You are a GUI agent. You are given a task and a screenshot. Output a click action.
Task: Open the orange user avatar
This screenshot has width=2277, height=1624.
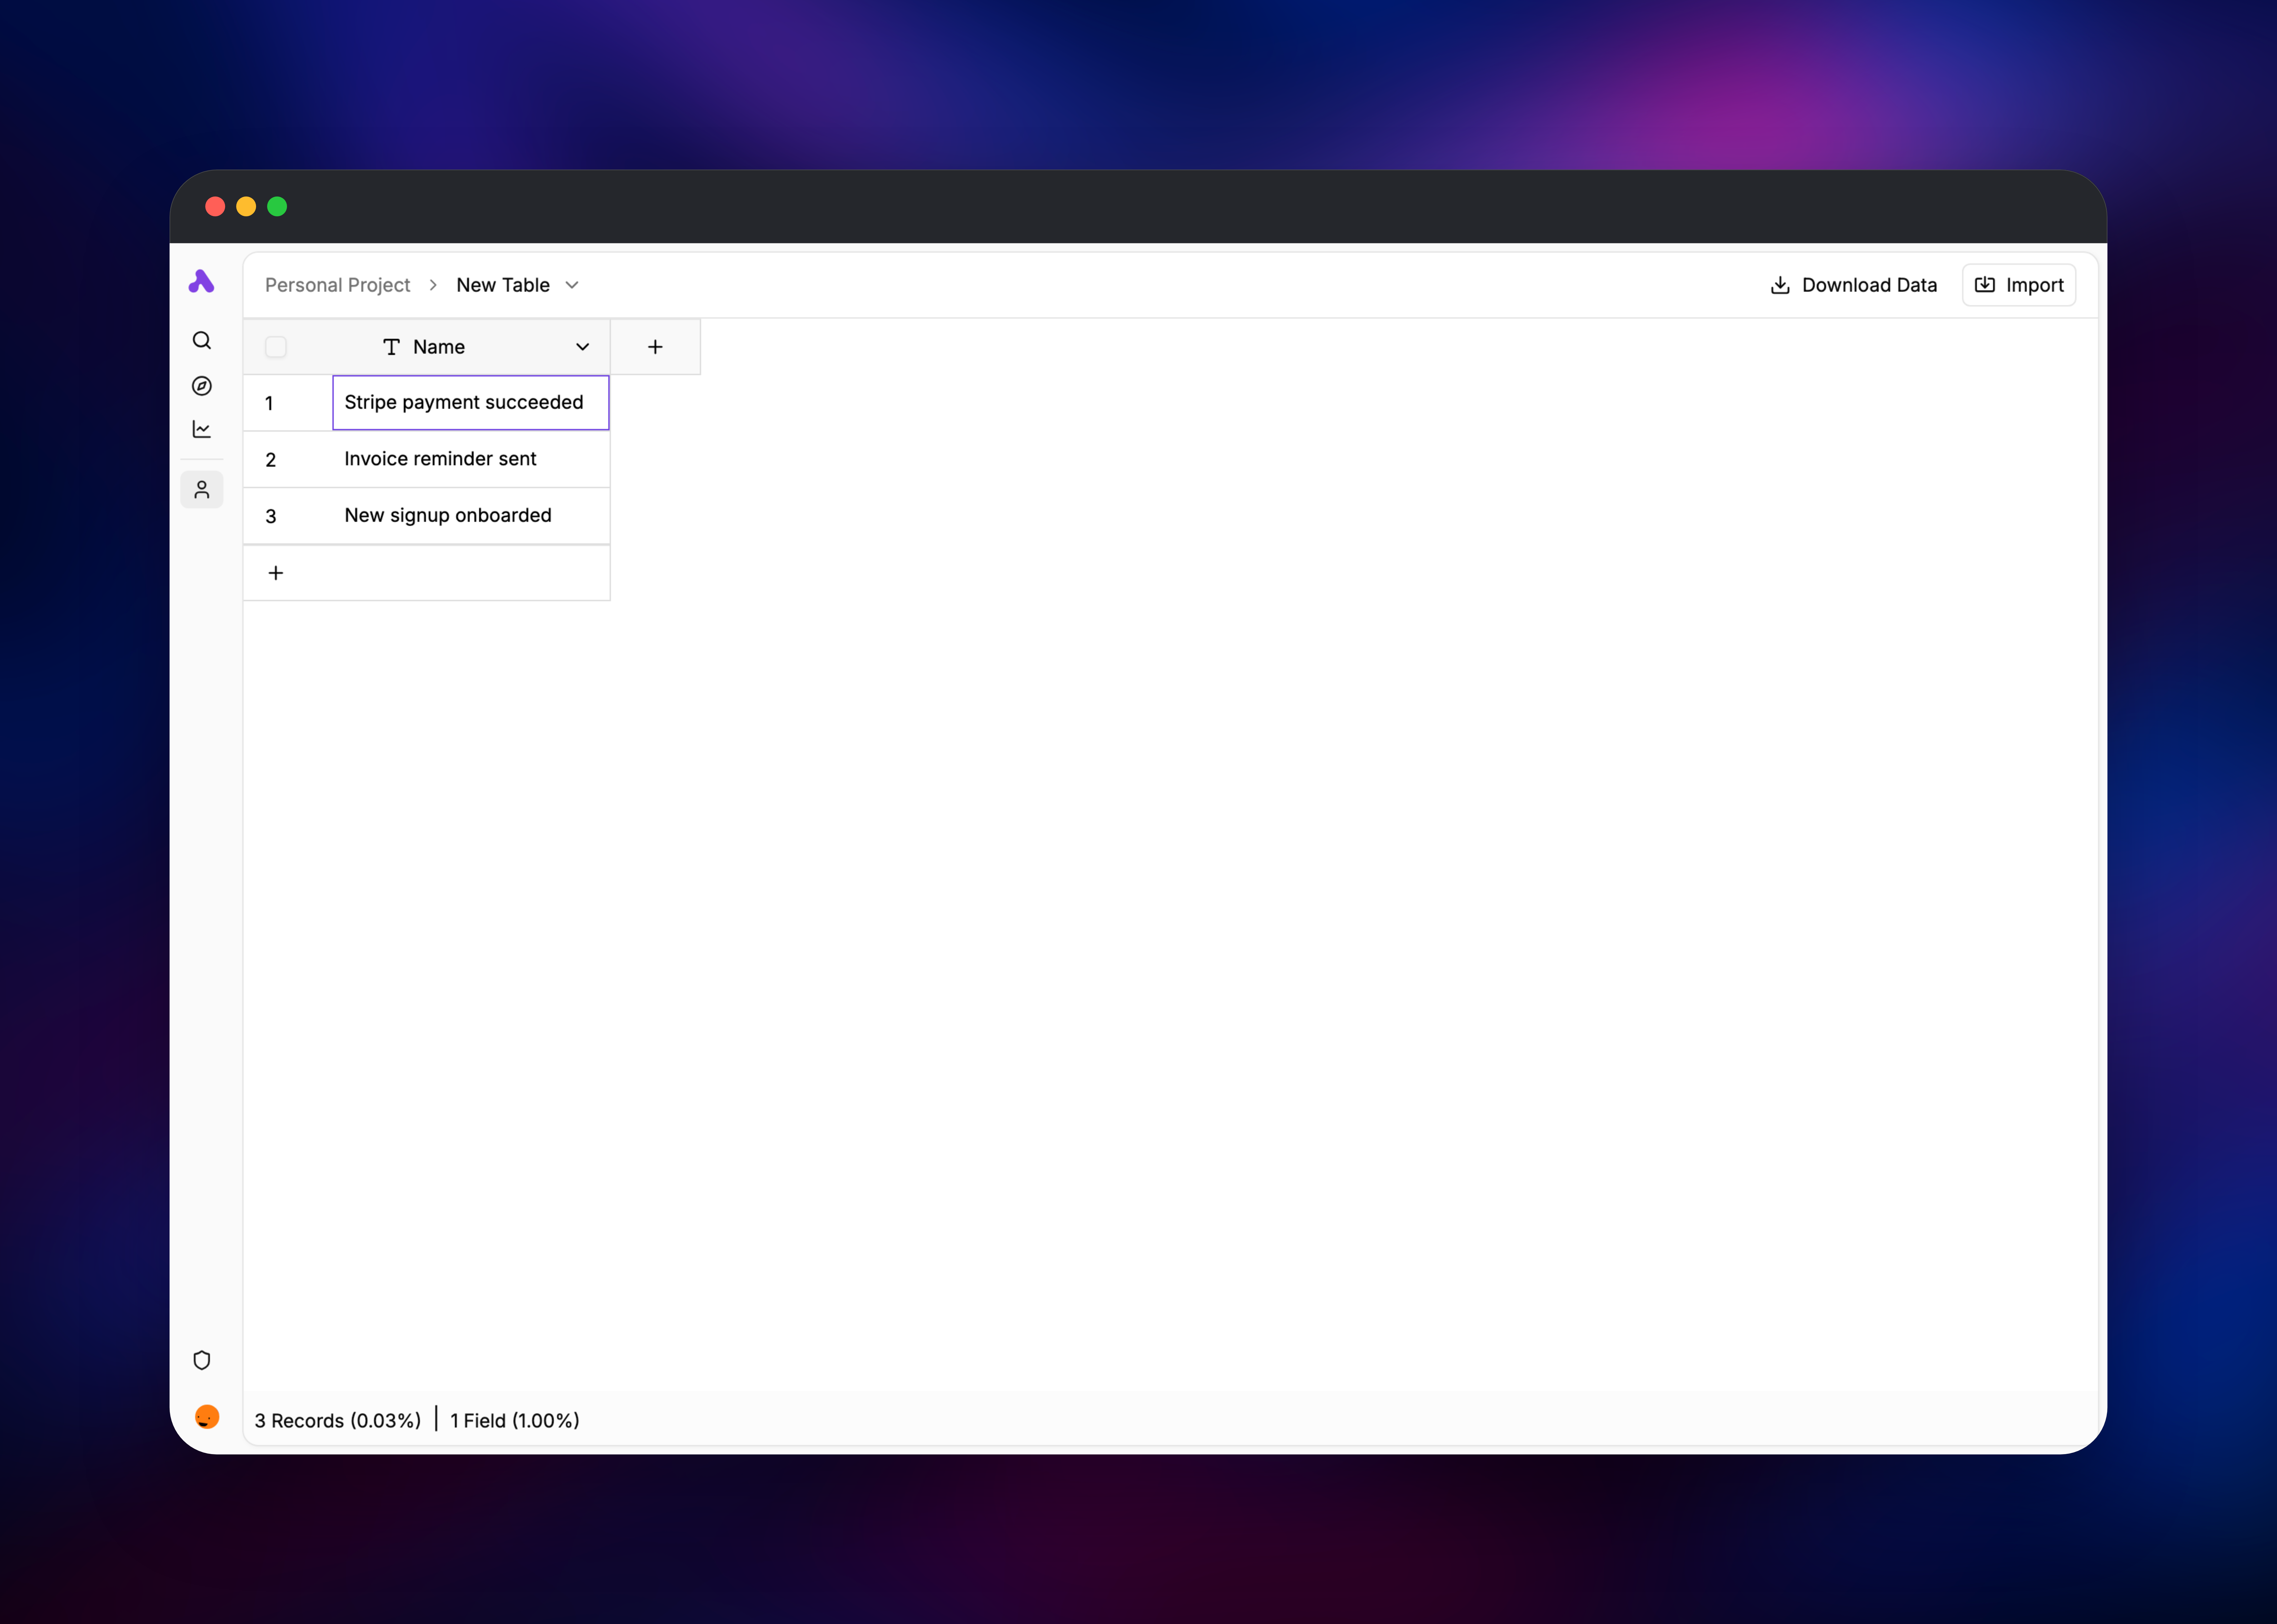[207, 1417]
